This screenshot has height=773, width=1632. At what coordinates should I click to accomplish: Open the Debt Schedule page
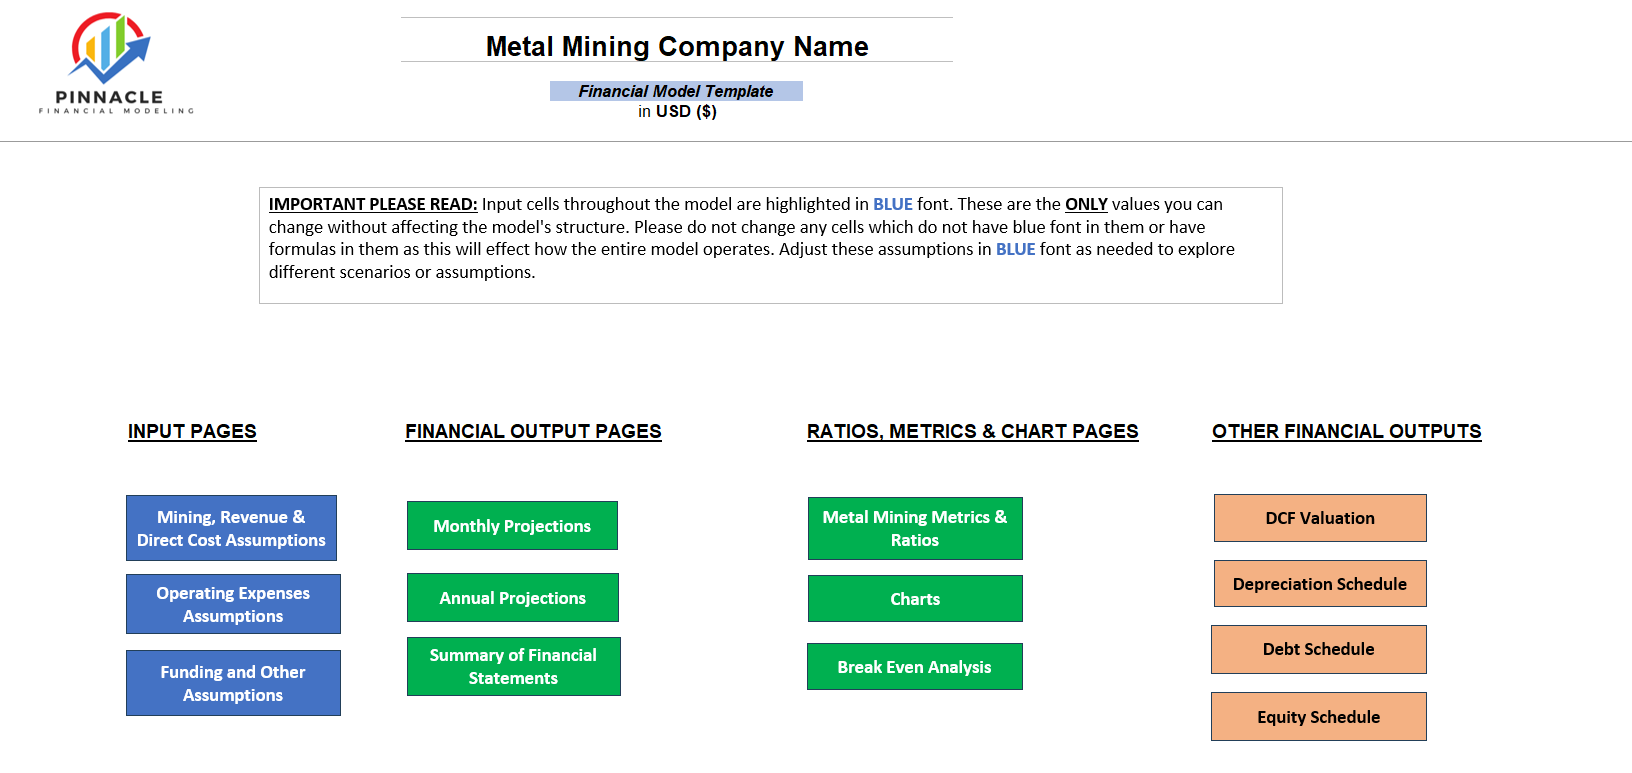(x=1319, y=649)
